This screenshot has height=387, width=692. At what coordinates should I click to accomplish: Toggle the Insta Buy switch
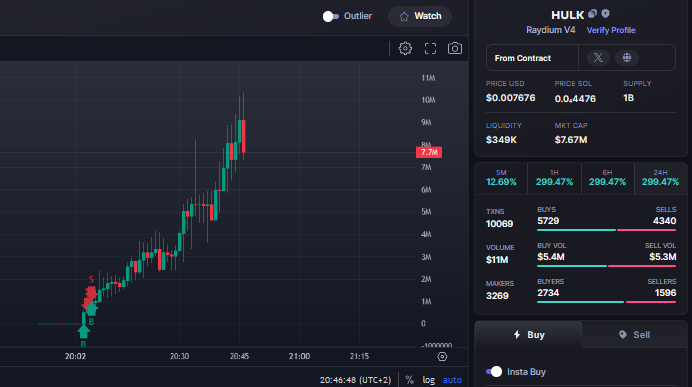click(x=494, y=372)
